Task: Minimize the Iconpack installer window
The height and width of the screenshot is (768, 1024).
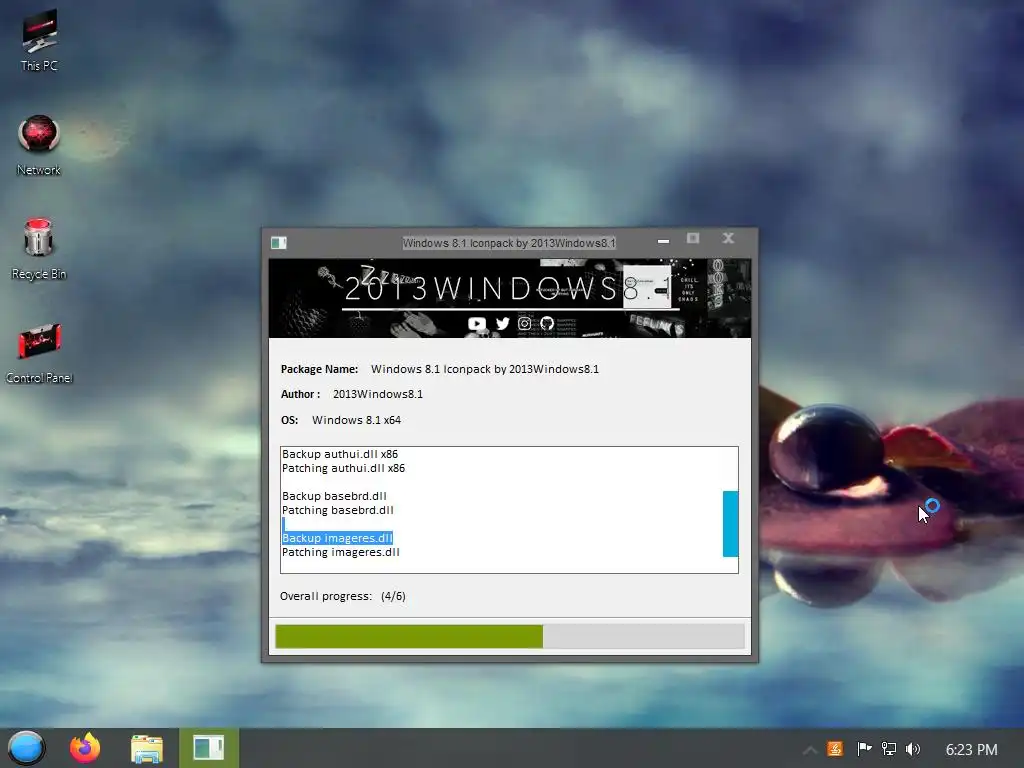Action: coord(664,240)
